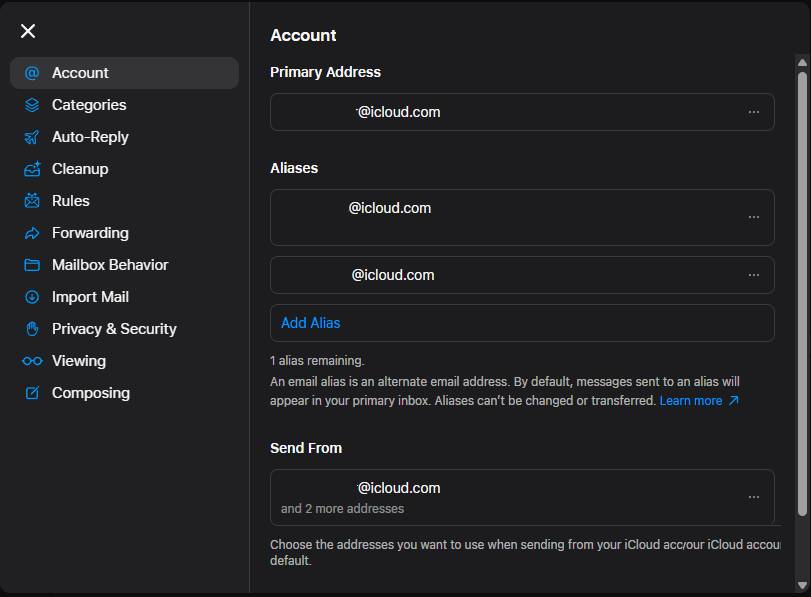The width and height of the screenshot is (811, 597).
Task: Open the Learn more link about aliases
Action: 691,400
